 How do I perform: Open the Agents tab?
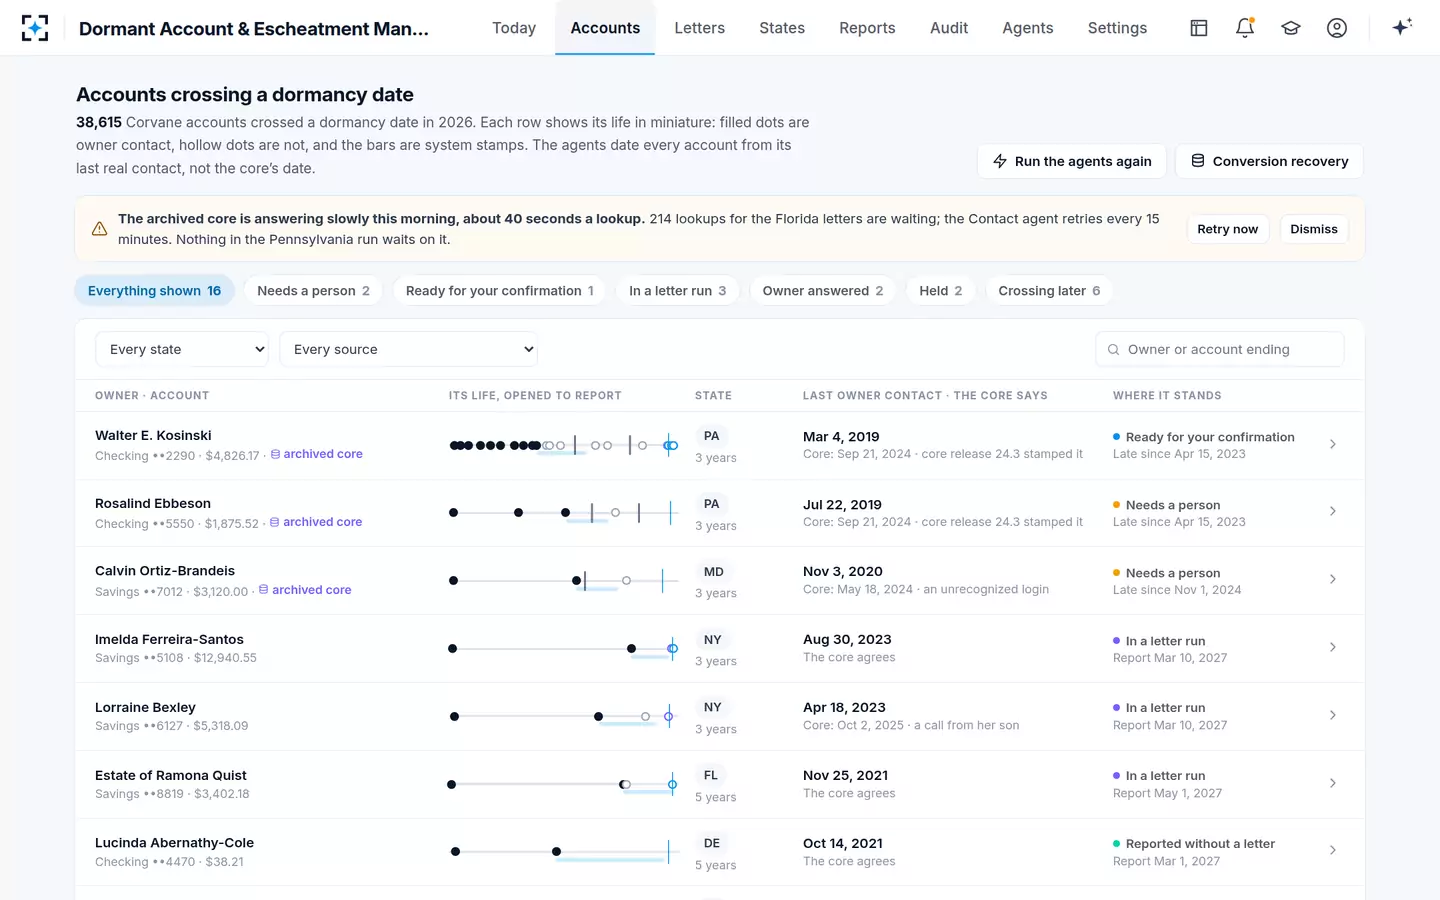(1028, 28)
